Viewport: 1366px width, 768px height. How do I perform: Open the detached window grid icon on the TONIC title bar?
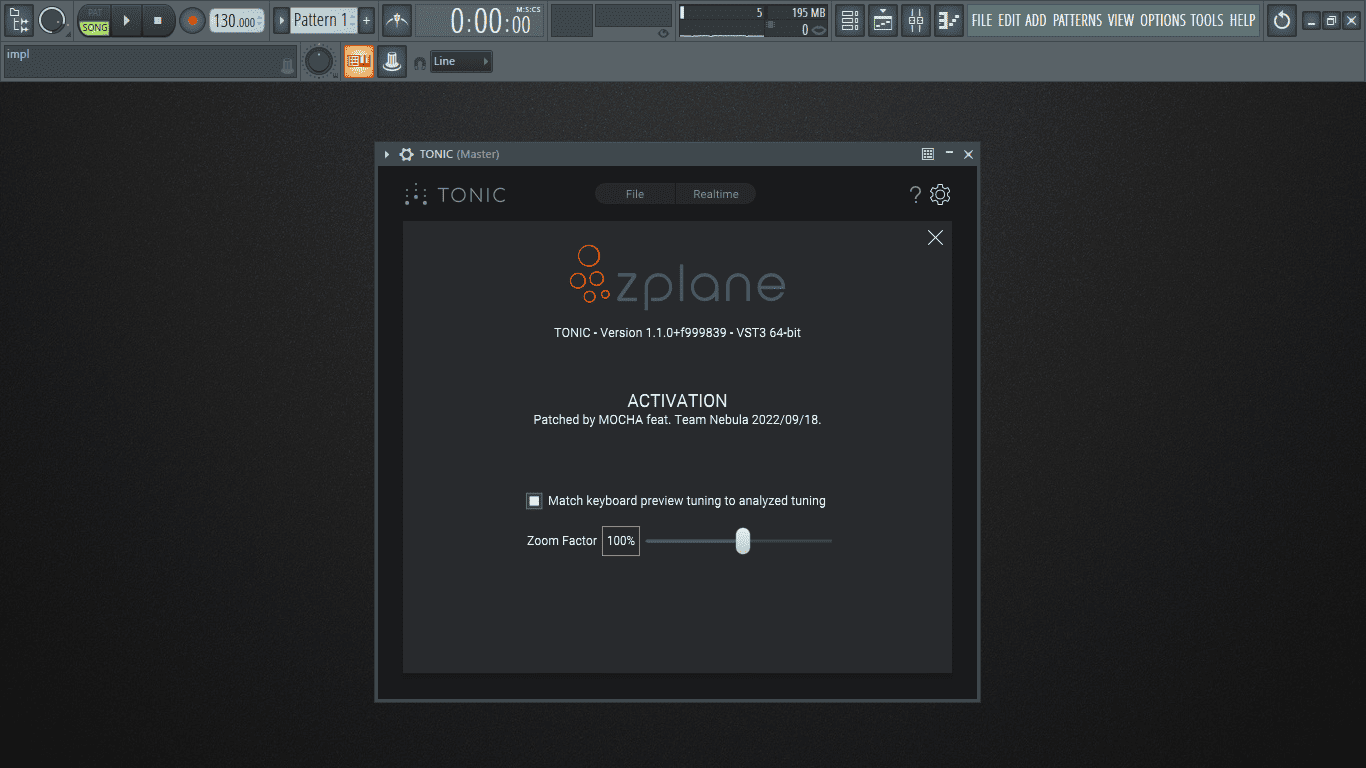928,154
